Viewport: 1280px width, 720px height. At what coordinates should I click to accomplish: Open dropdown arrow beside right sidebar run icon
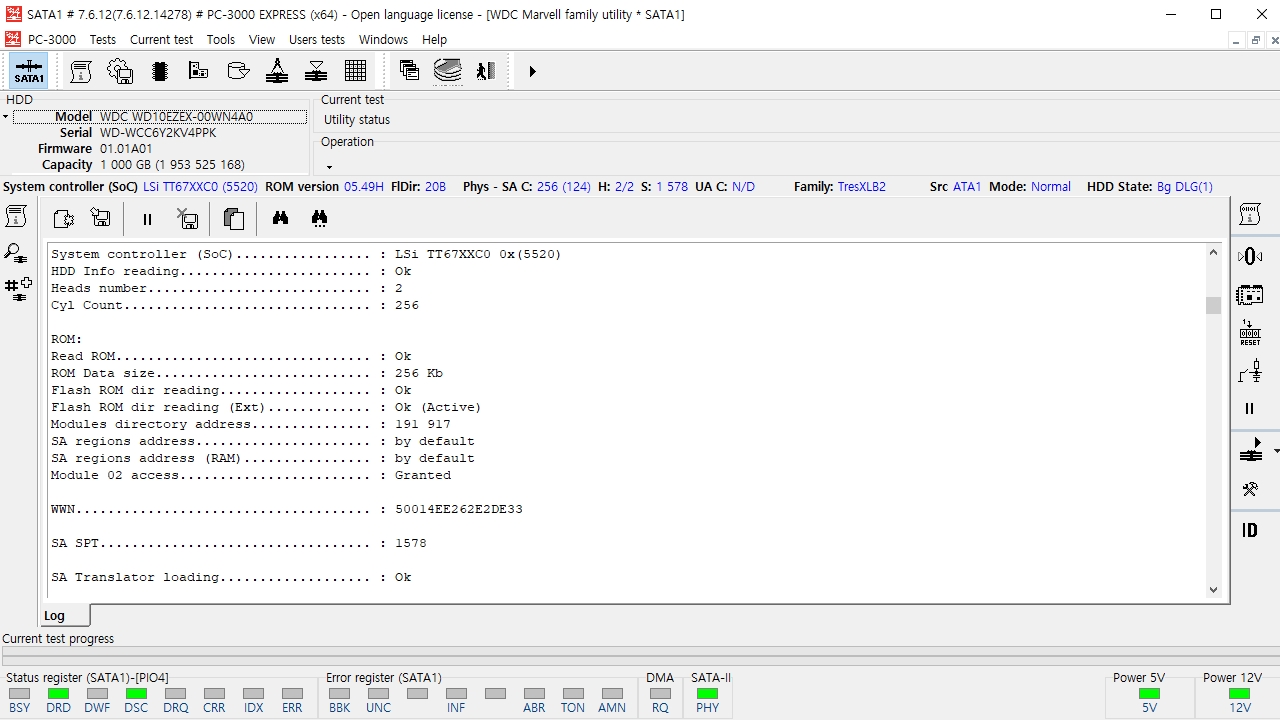(1276, 452)
